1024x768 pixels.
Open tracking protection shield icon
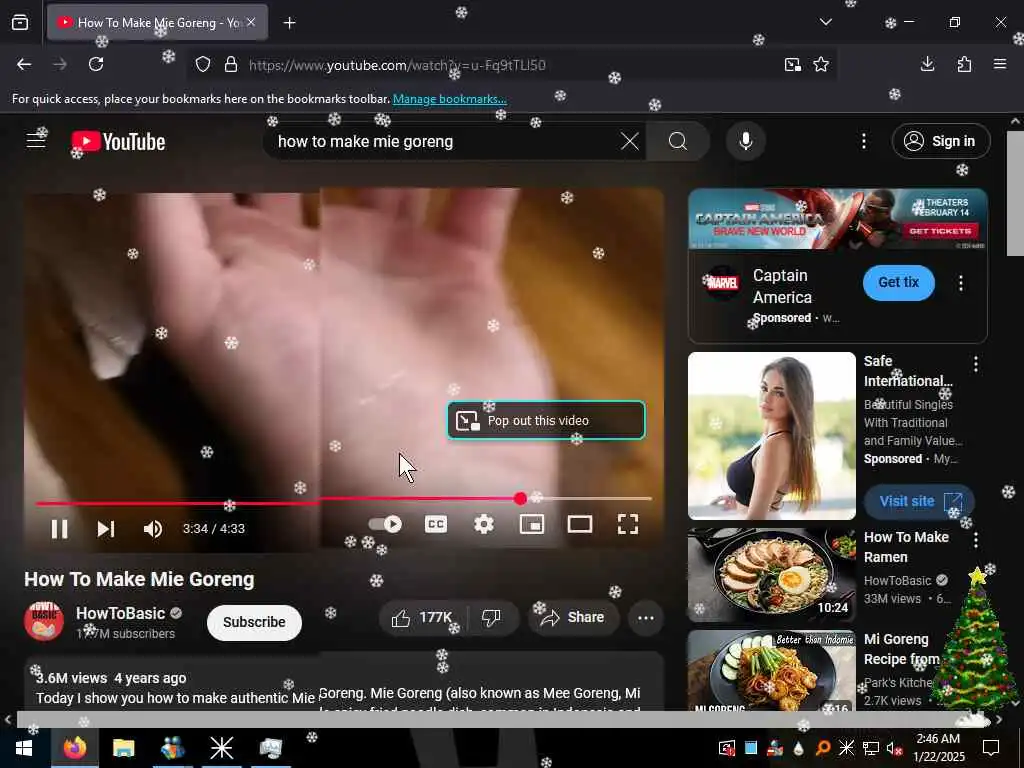pos(203,65)
